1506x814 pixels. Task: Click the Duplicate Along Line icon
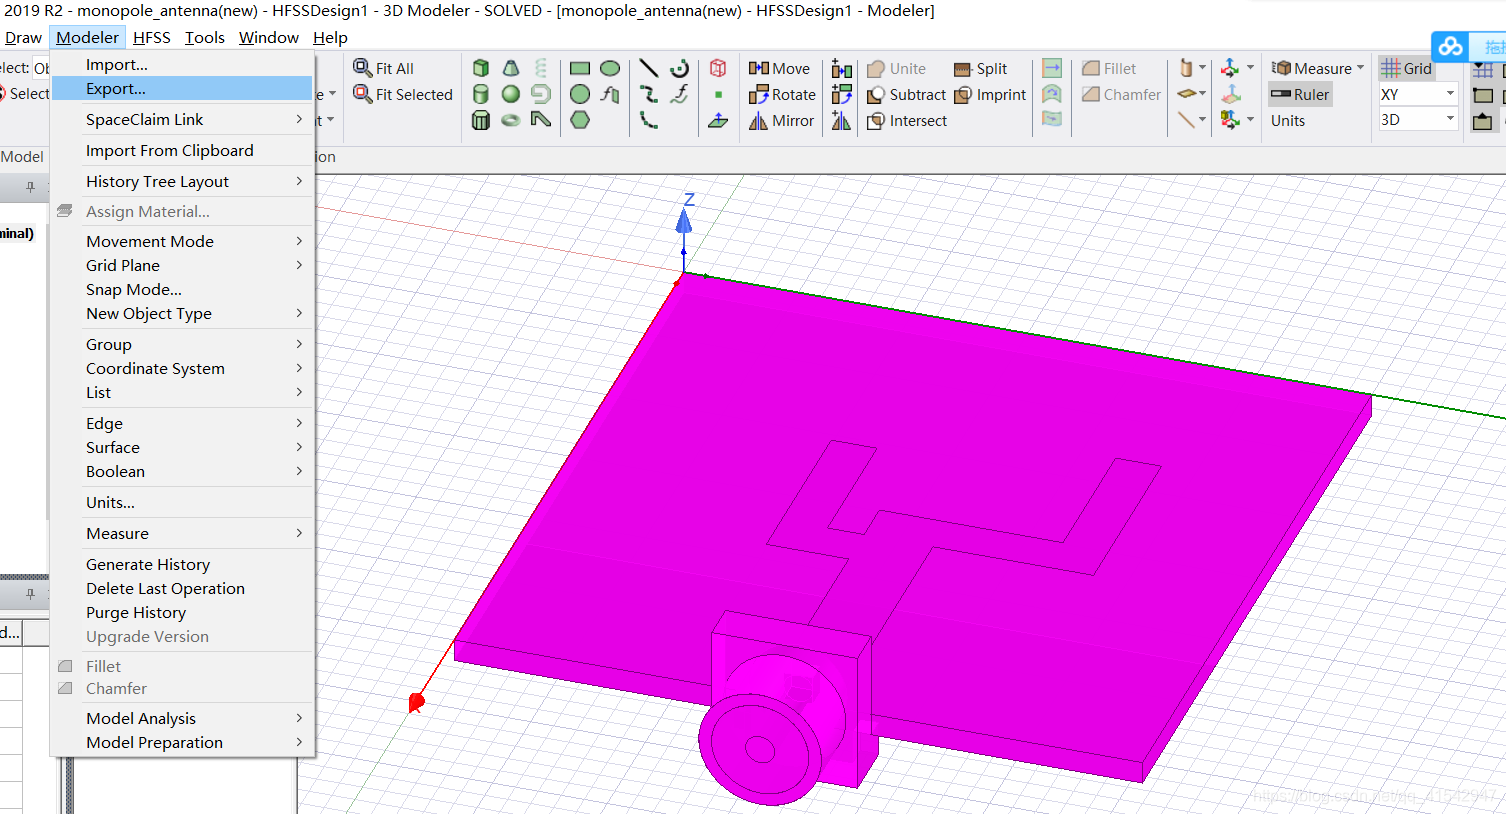(842, 68)
